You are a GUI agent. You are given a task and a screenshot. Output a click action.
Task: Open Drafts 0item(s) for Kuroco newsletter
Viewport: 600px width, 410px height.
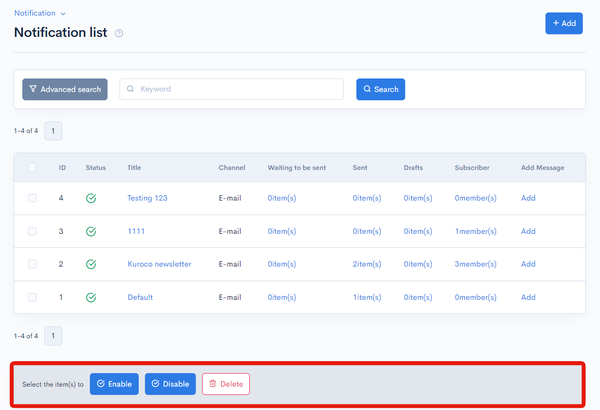[x=418, y=264]
